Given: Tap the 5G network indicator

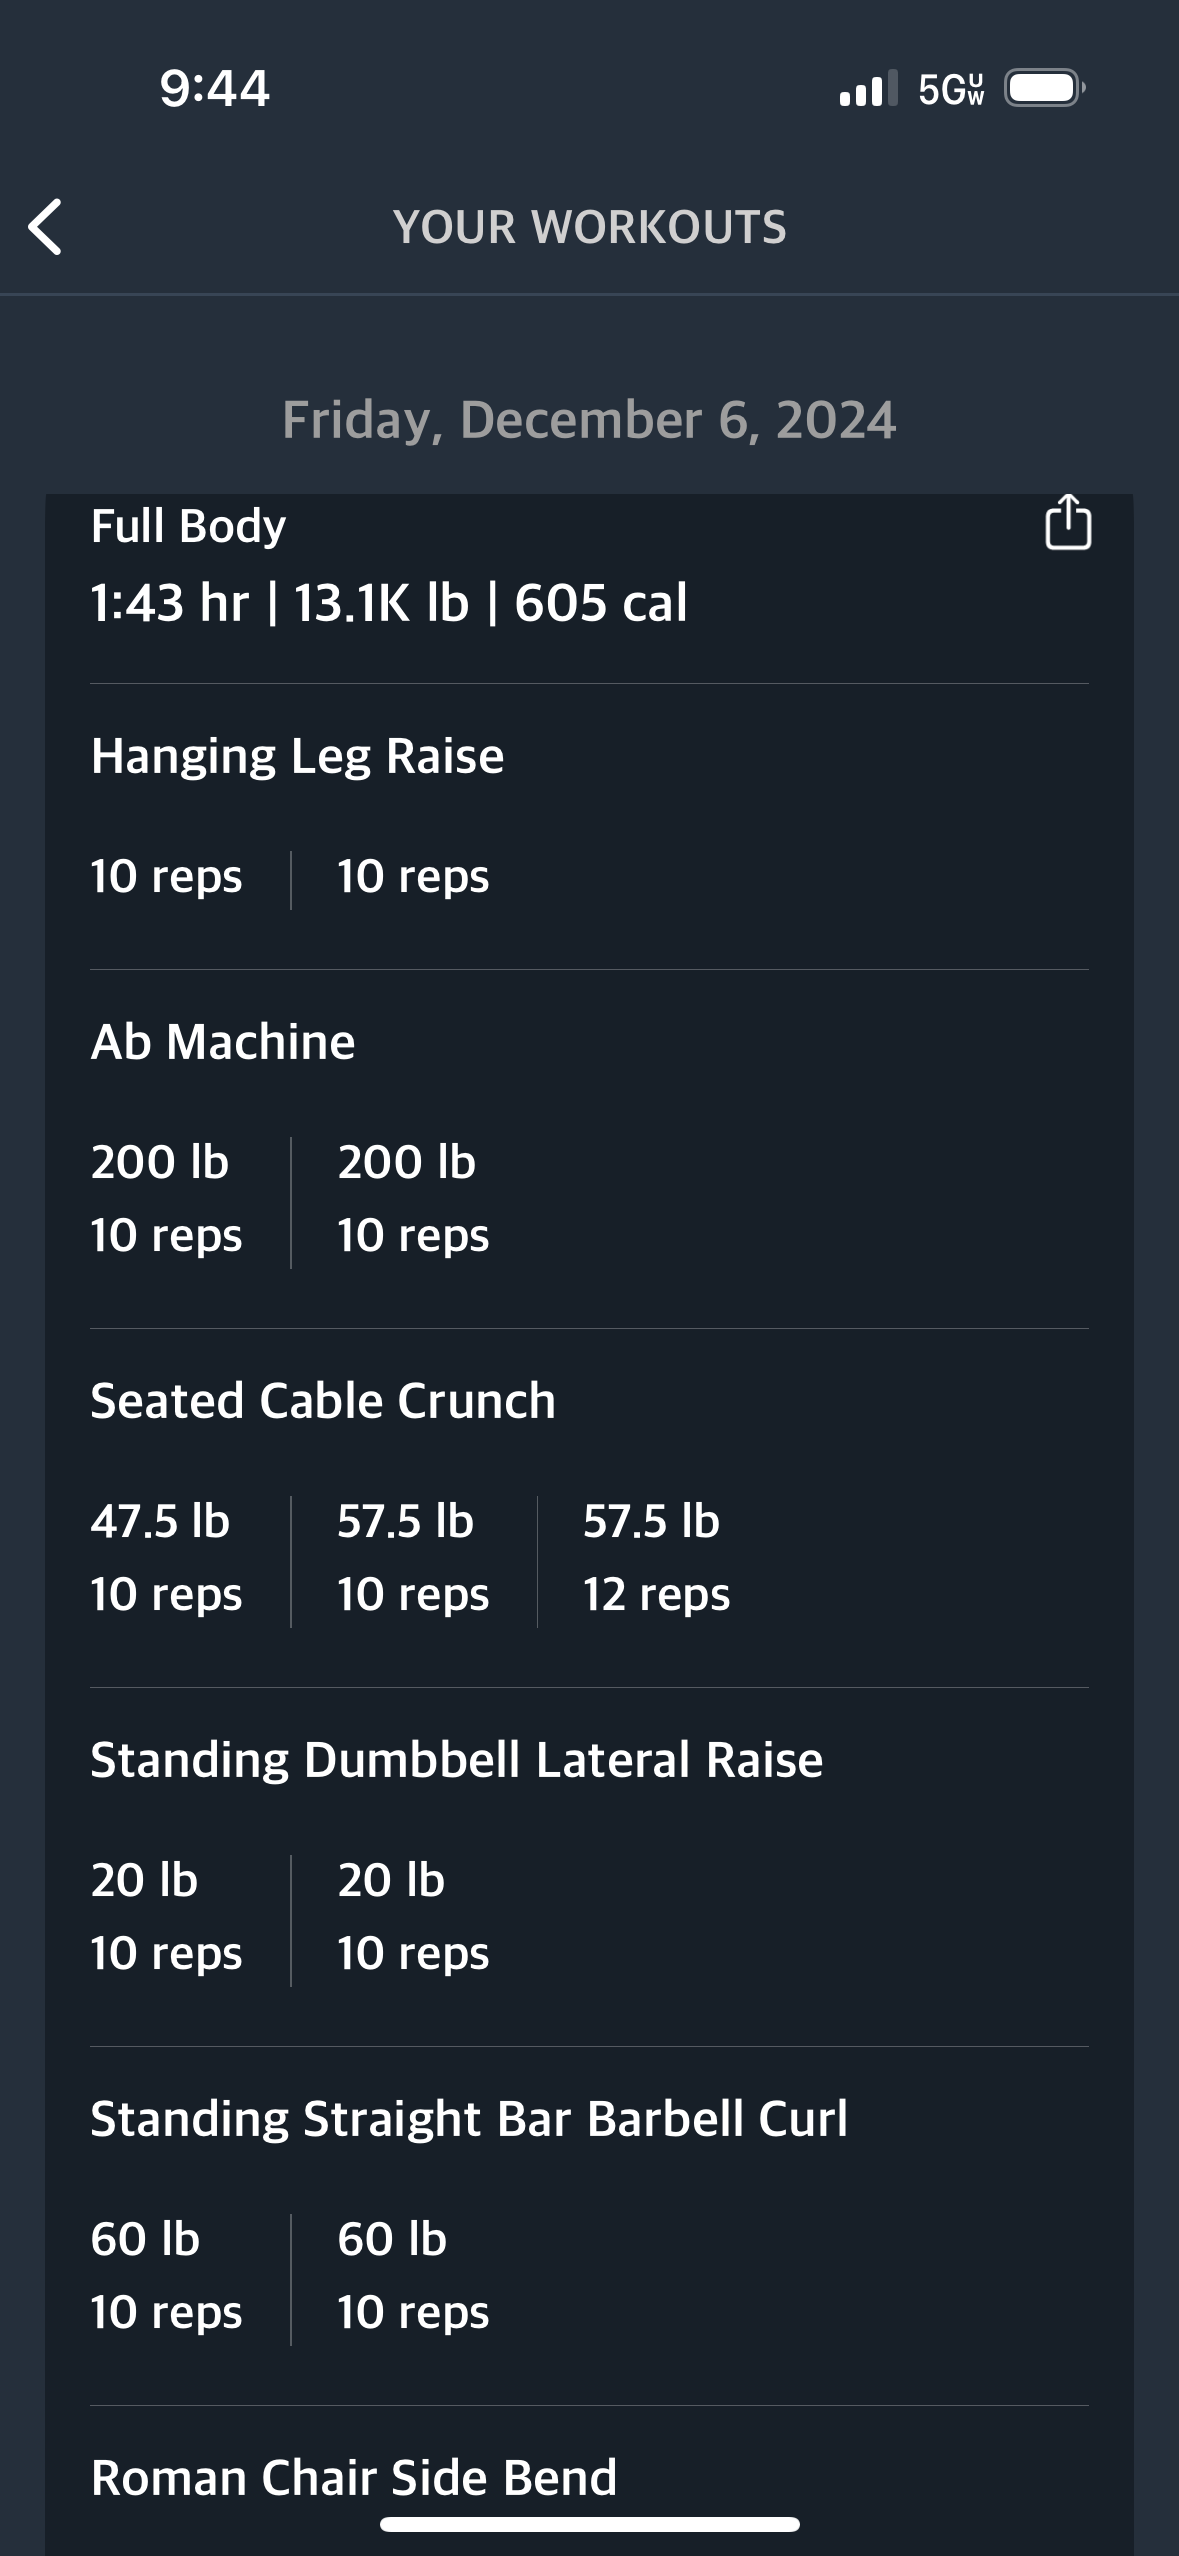Looking at the screenshot, I should click(x=951, y=90).
